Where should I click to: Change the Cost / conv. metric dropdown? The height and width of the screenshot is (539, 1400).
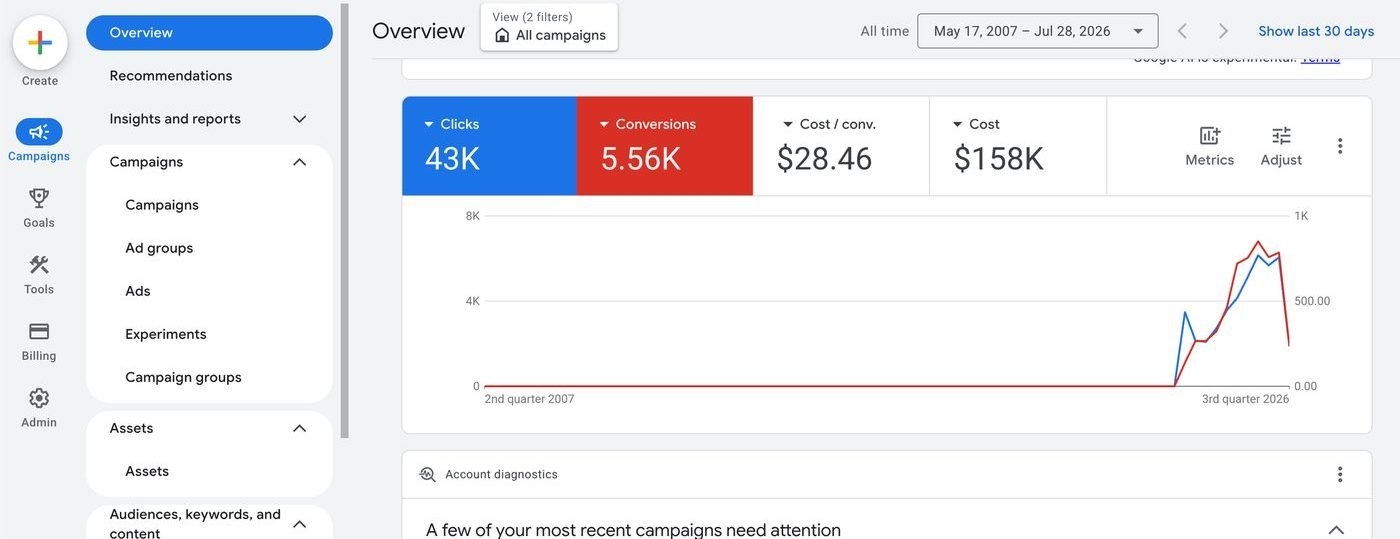[829, 124]
